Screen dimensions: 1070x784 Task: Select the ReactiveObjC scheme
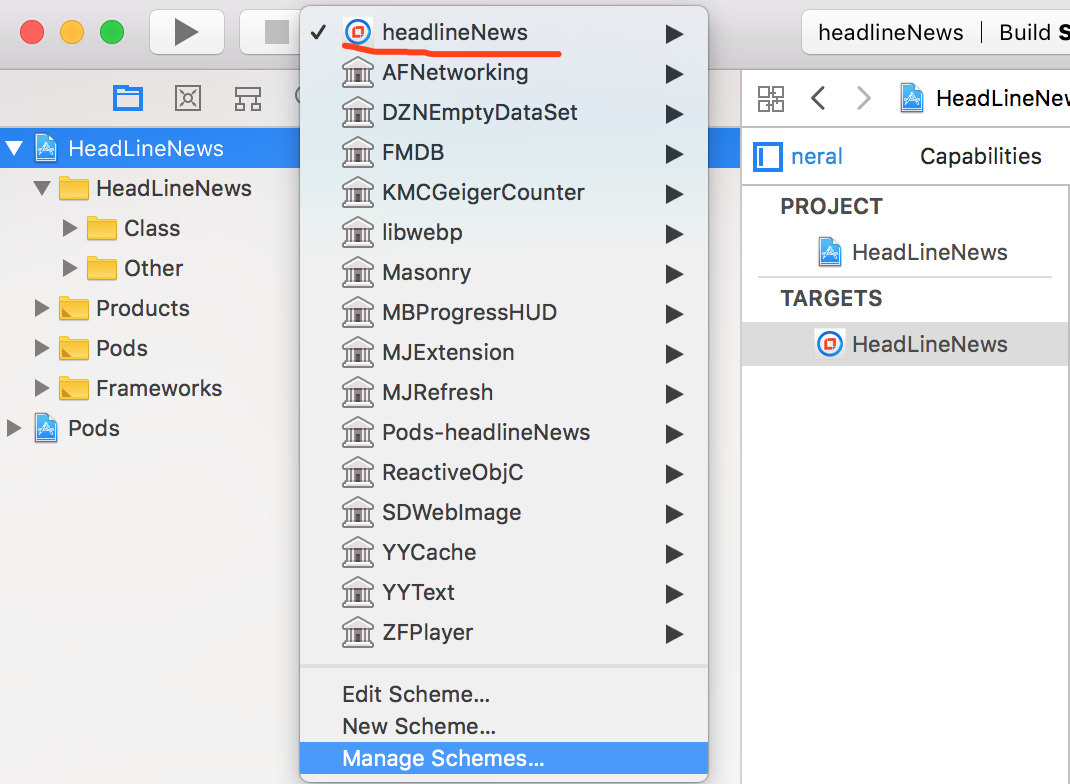coord(504,472)
